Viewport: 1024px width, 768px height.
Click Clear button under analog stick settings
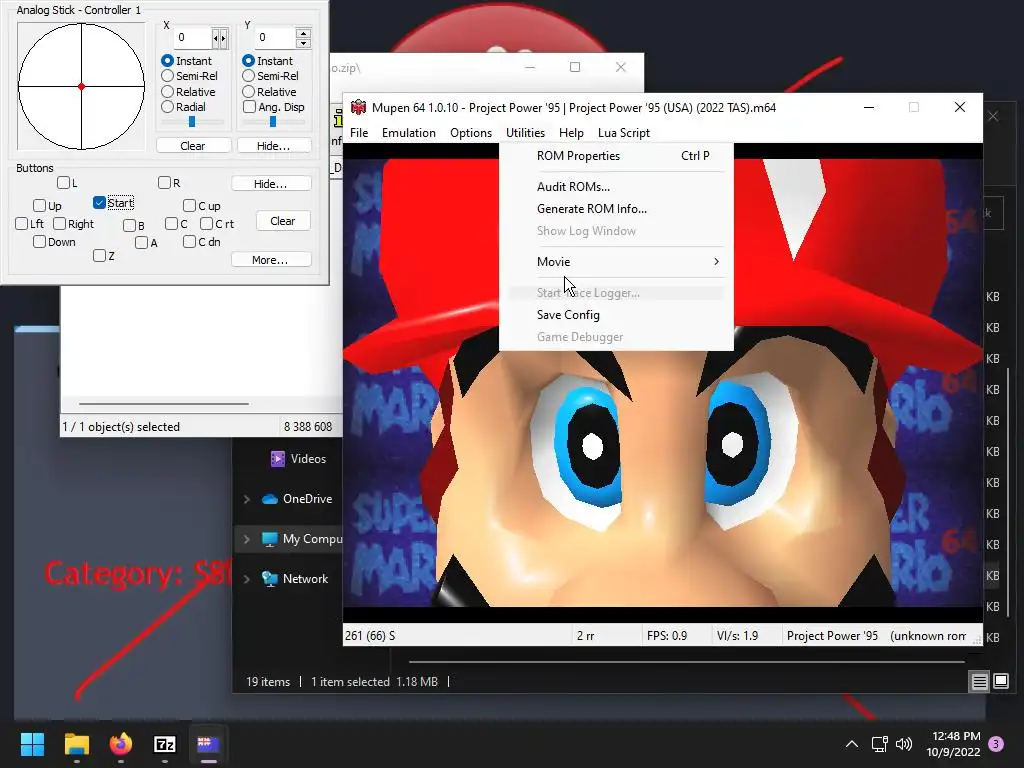[x=193, y=146]
